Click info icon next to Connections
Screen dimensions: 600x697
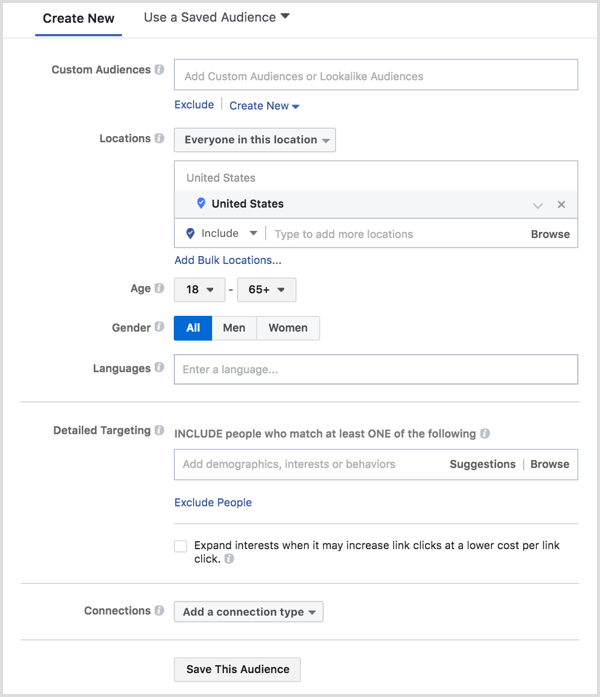160,611
